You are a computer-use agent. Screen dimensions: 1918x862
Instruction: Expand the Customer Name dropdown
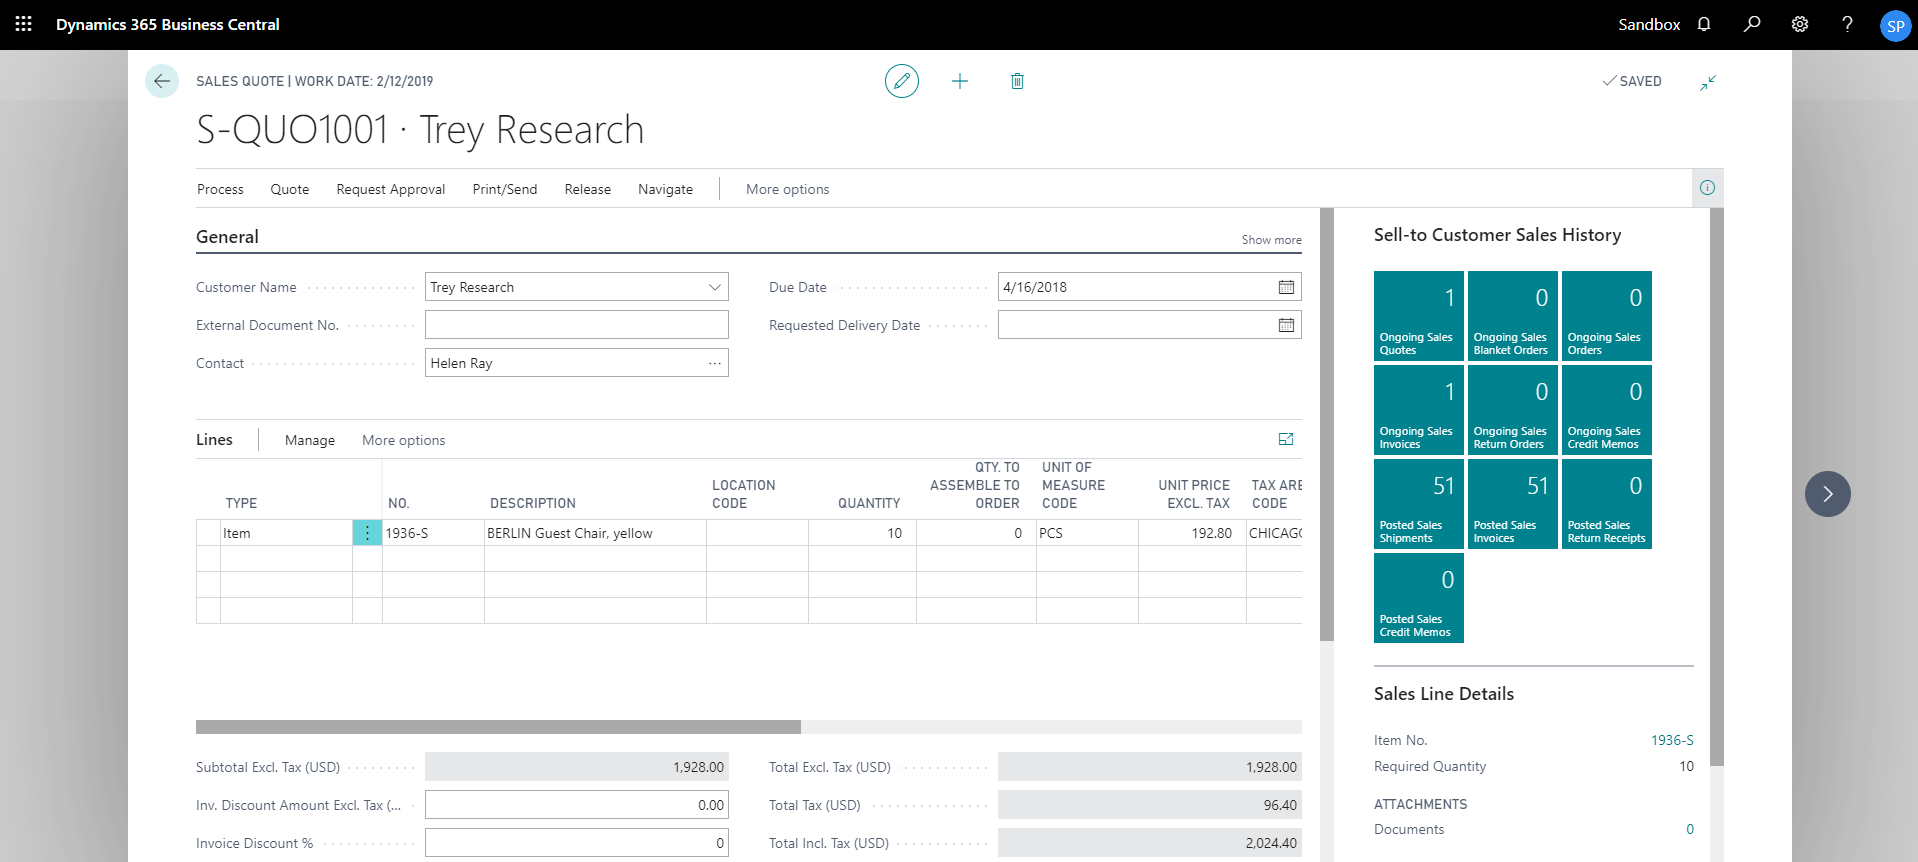click(x=714, y=287)
